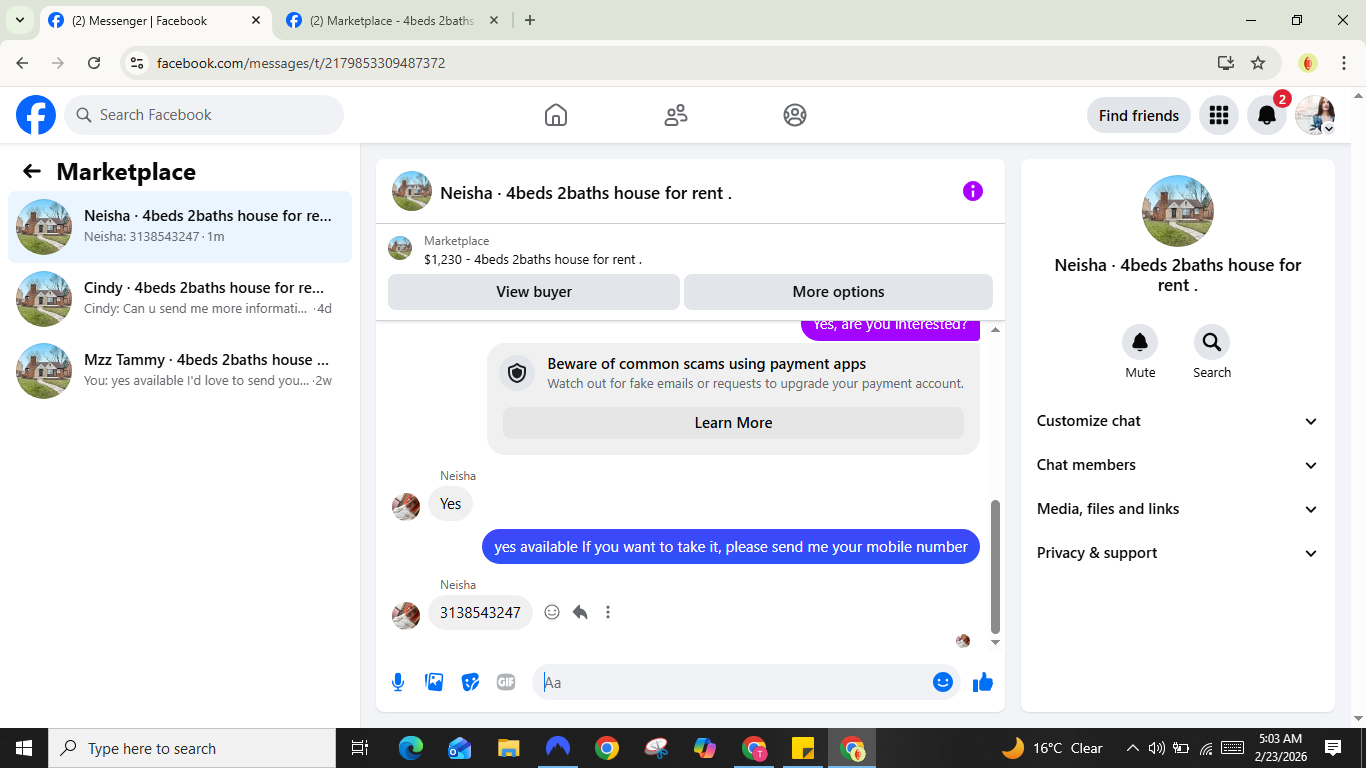Open the Mzz Tammy conversation

[x=180, y=371]
